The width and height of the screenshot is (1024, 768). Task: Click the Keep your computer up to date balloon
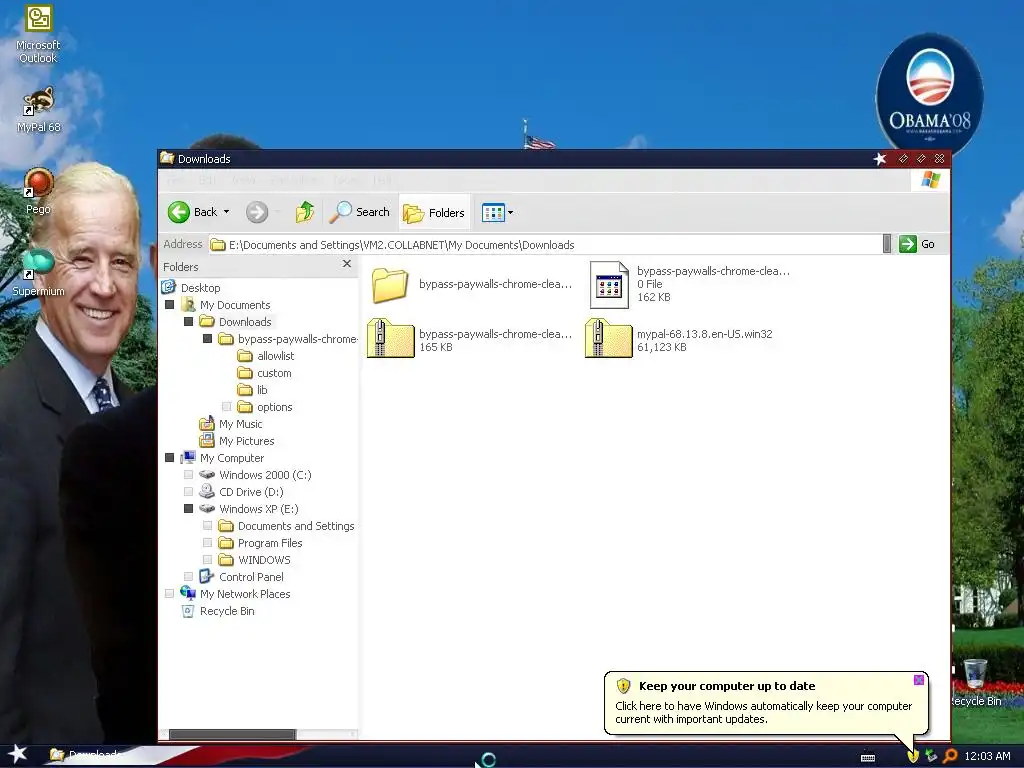point(766,703)
